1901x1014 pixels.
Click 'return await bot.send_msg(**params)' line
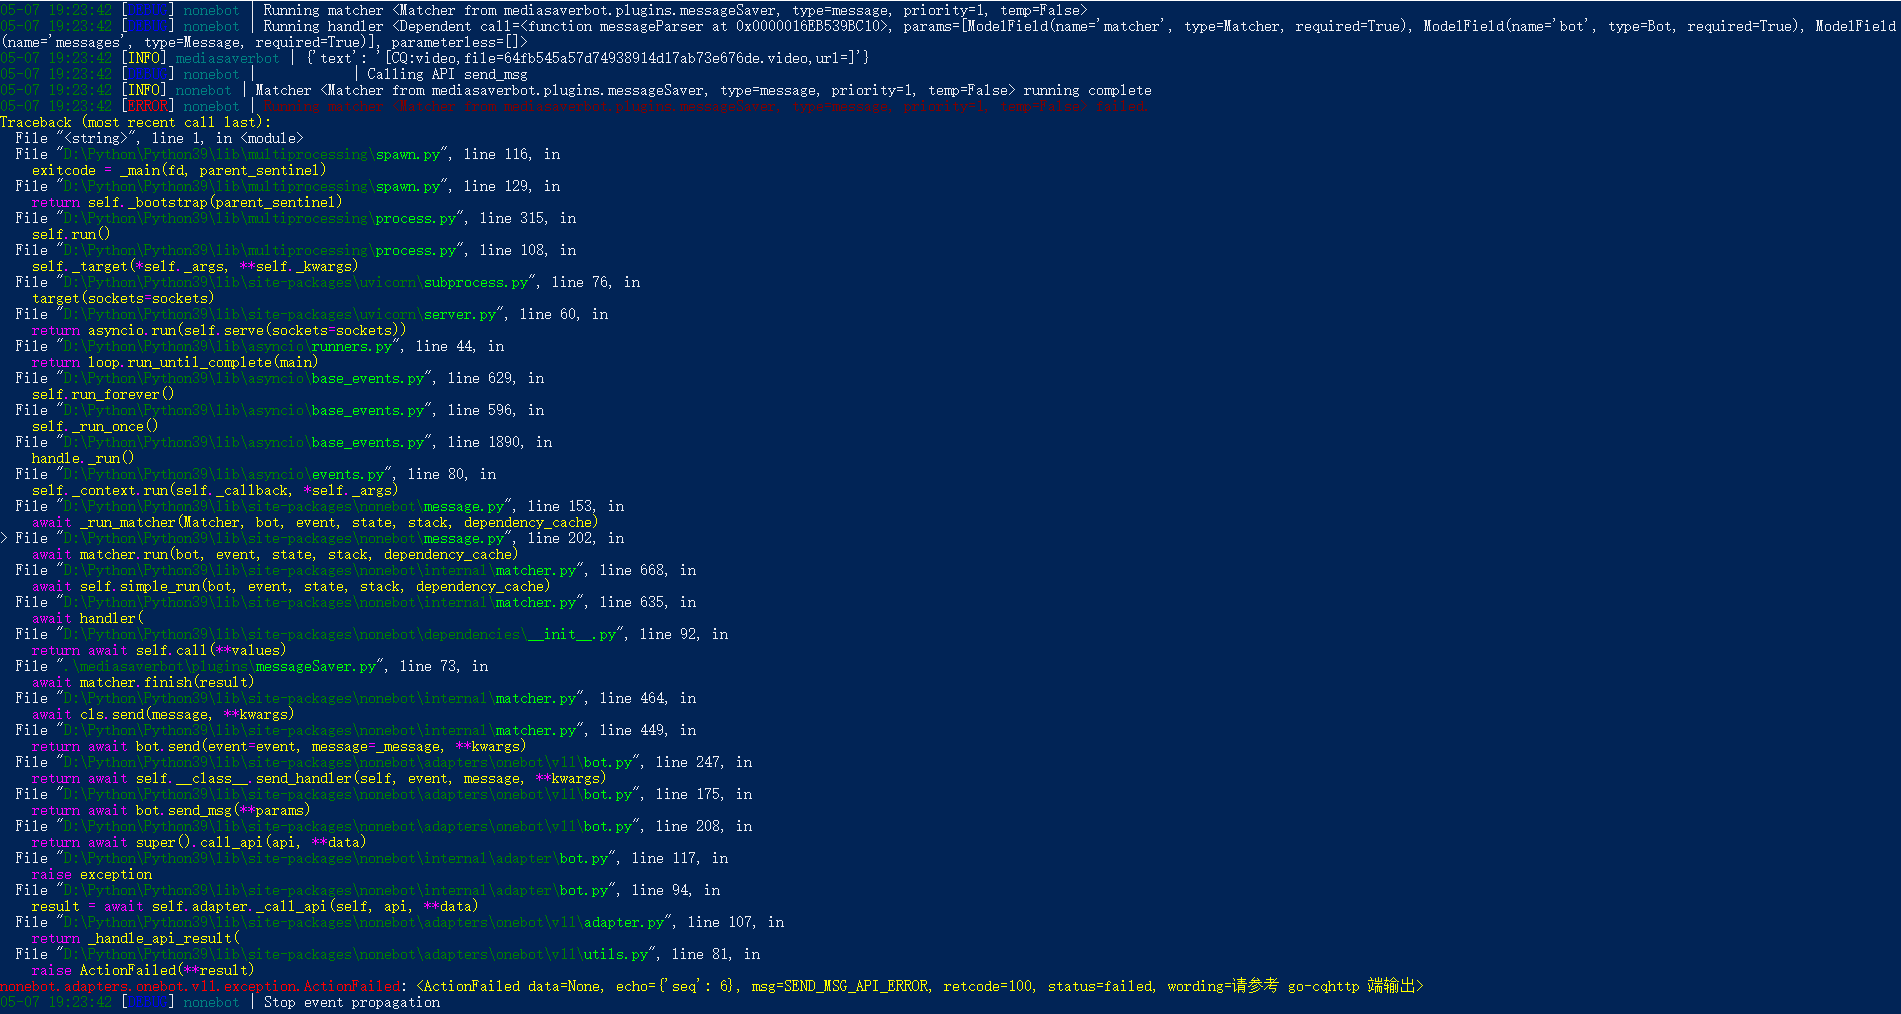tap(171, 810)
